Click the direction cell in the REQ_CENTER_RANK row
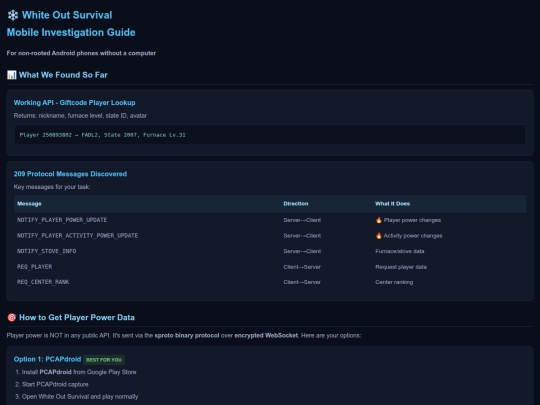 pos(302,282)
